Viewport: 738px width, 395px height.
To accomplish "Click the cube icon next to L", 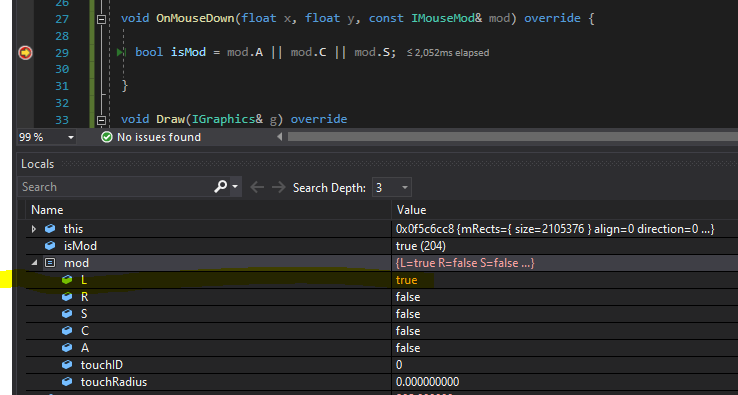I will (x=67, y=280).
